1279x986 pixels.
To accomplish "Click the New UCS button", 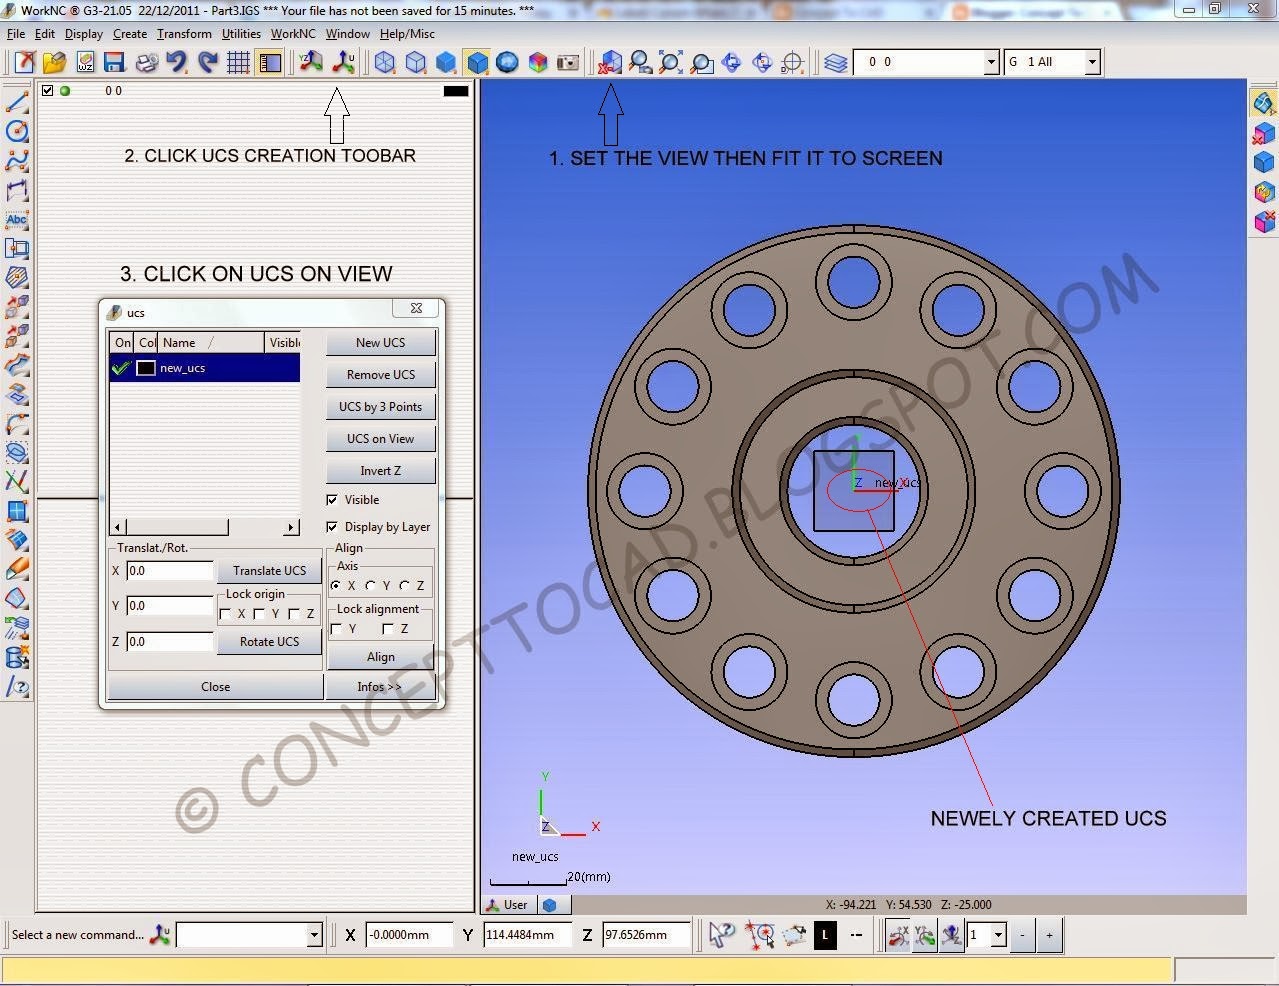I will coord(380,342).
